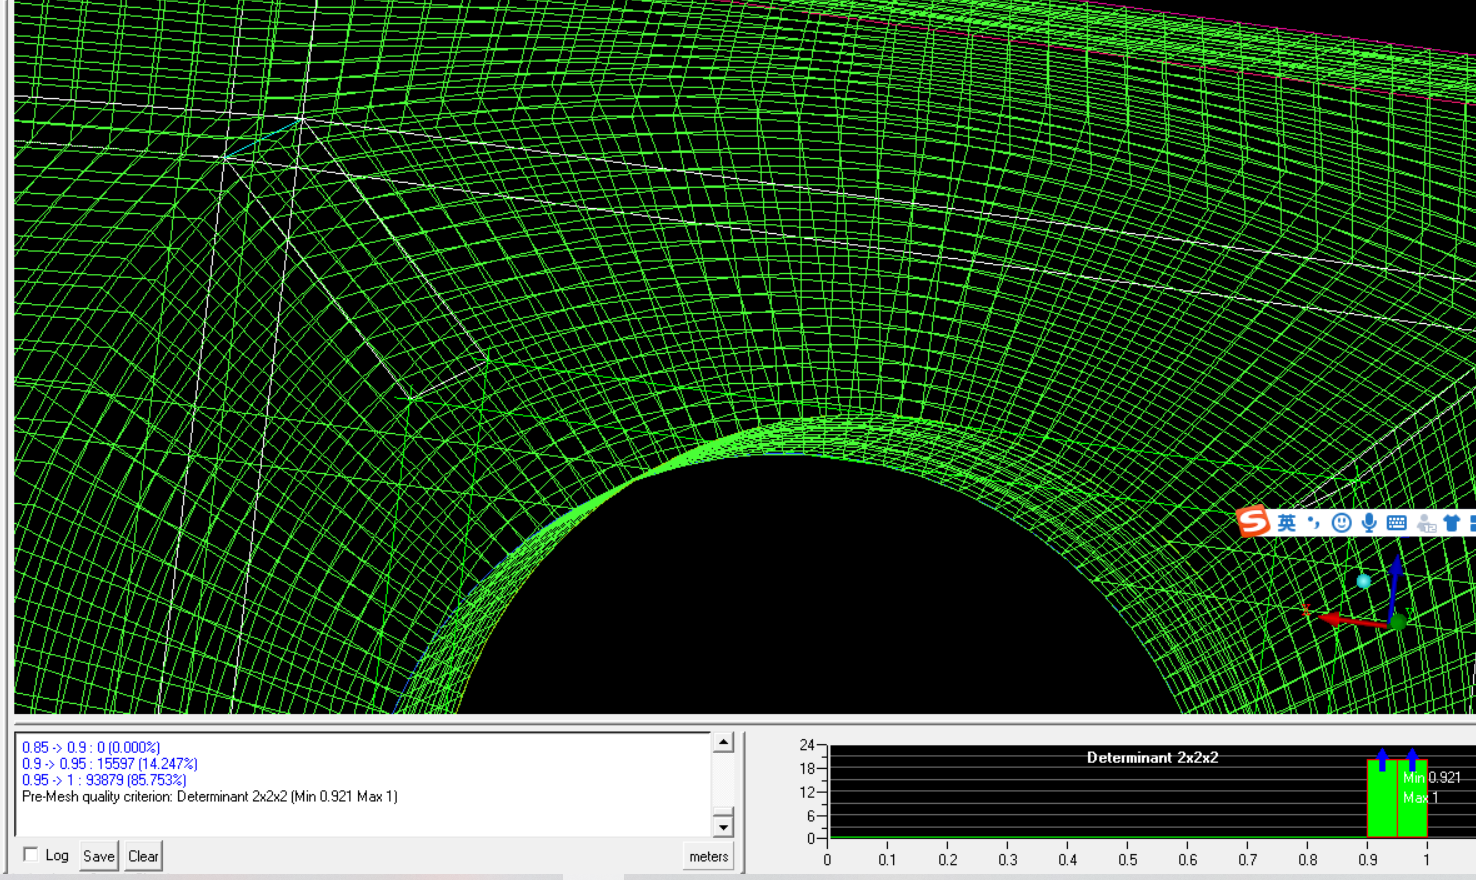Toggle the IME punctuation mode icon
This screenshot has height=880, width=1476.
point(1314,522)
